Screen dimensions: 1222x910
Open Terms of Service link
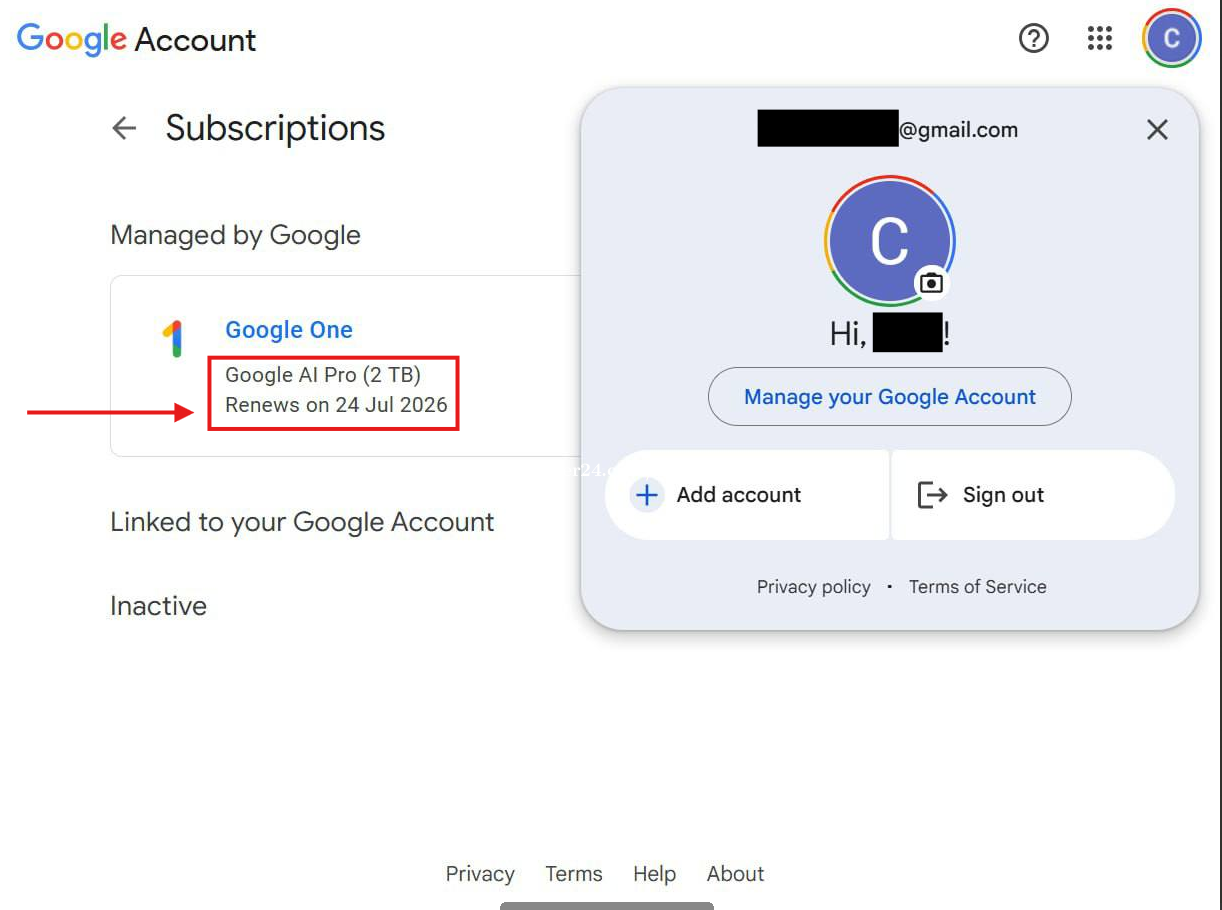coord(977,587)
